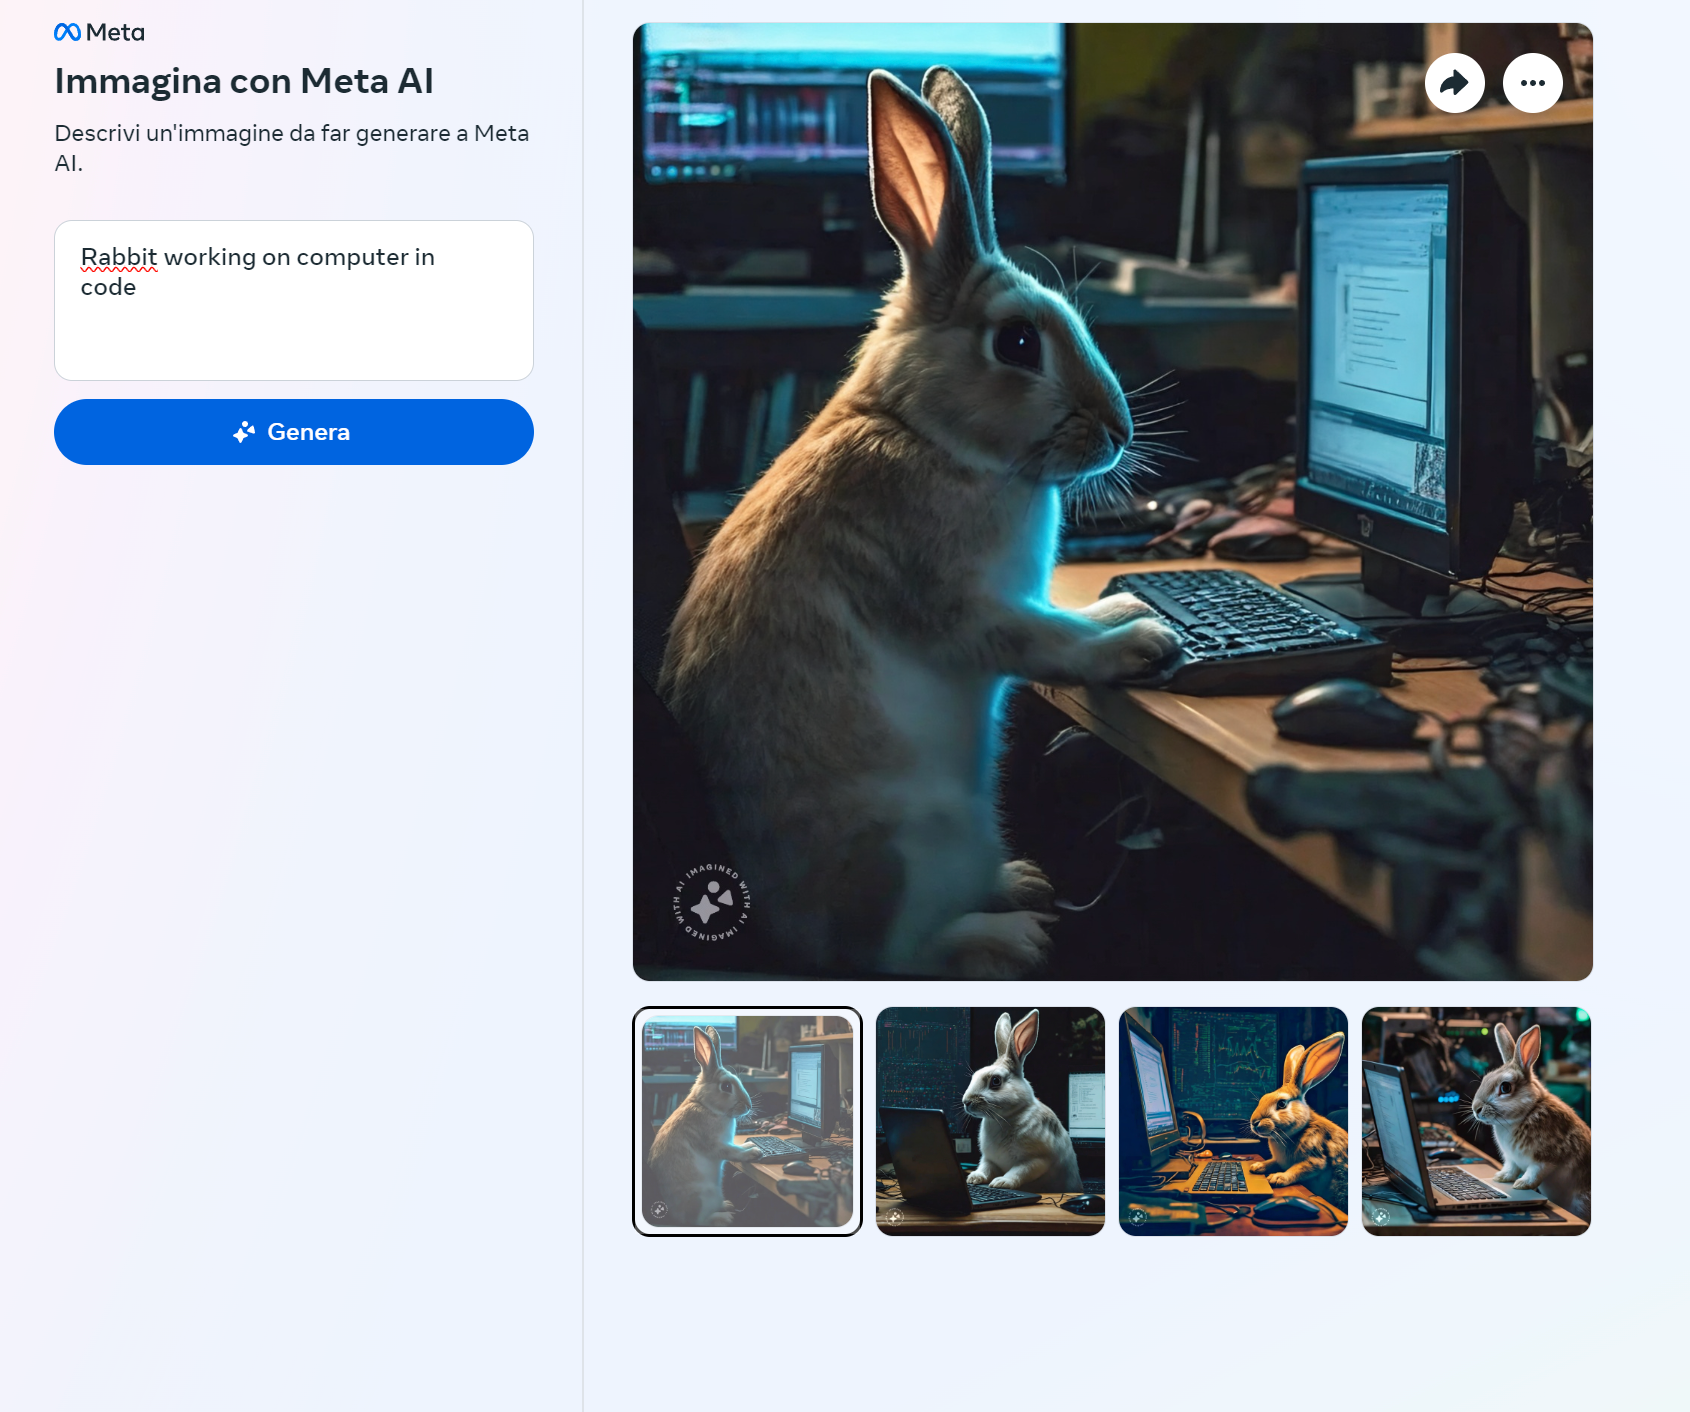Pick the fourth thumbnail of the brown rabbit
1690x1412 pixels.
coord(1476,1121)
